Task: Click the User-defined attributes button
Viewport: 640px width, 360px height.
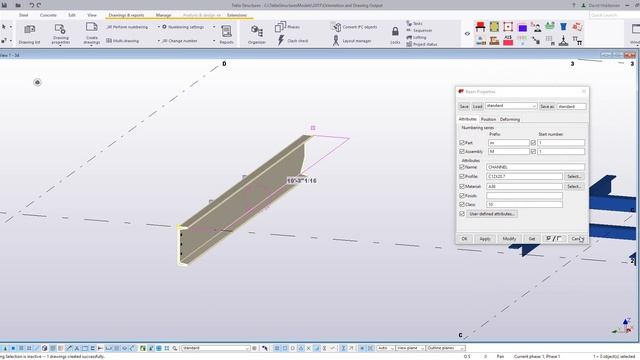Action: pyautogui.click(x=492, y=214)
